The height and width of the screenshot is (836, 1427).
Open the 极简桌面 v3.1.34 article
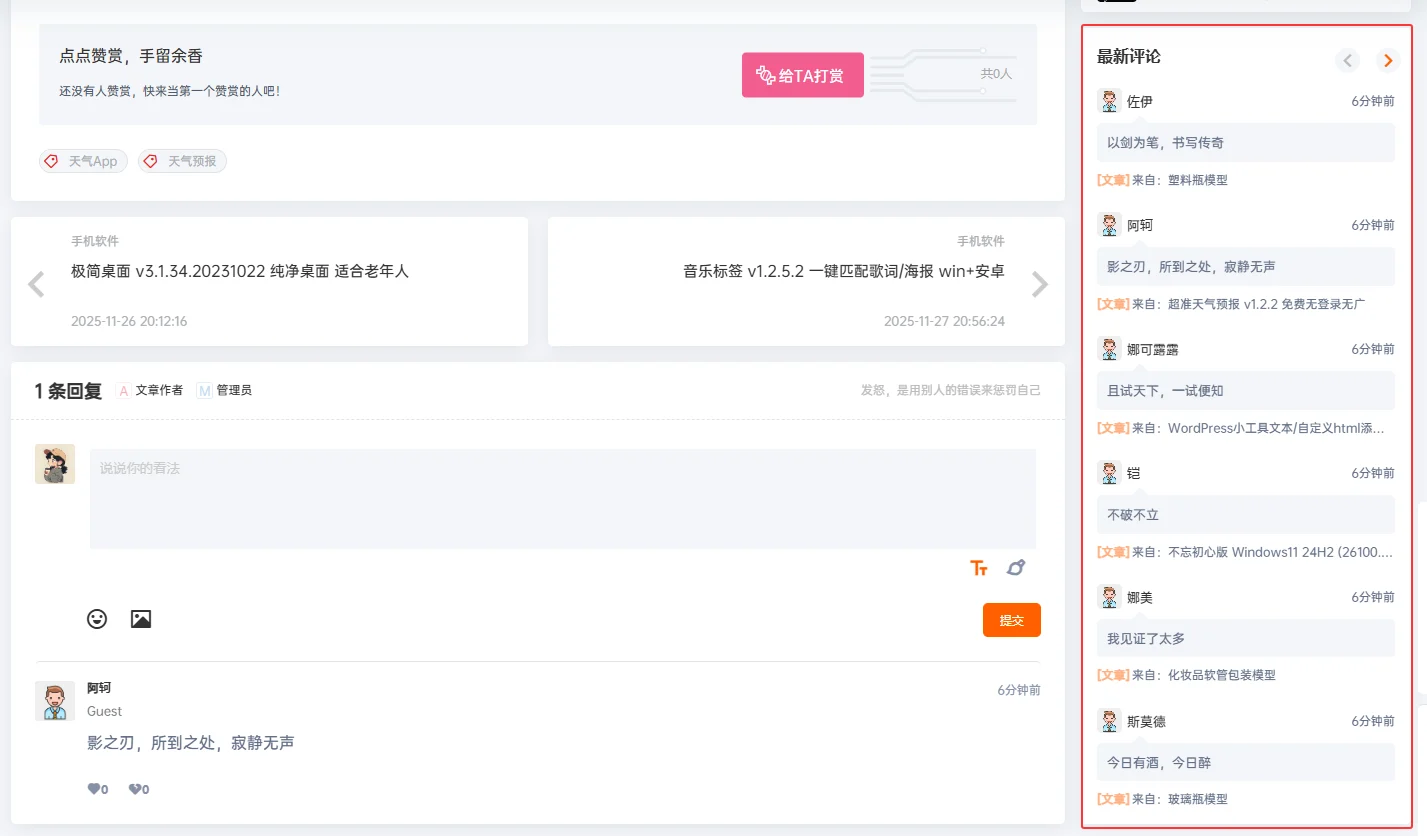click(240, 271)
